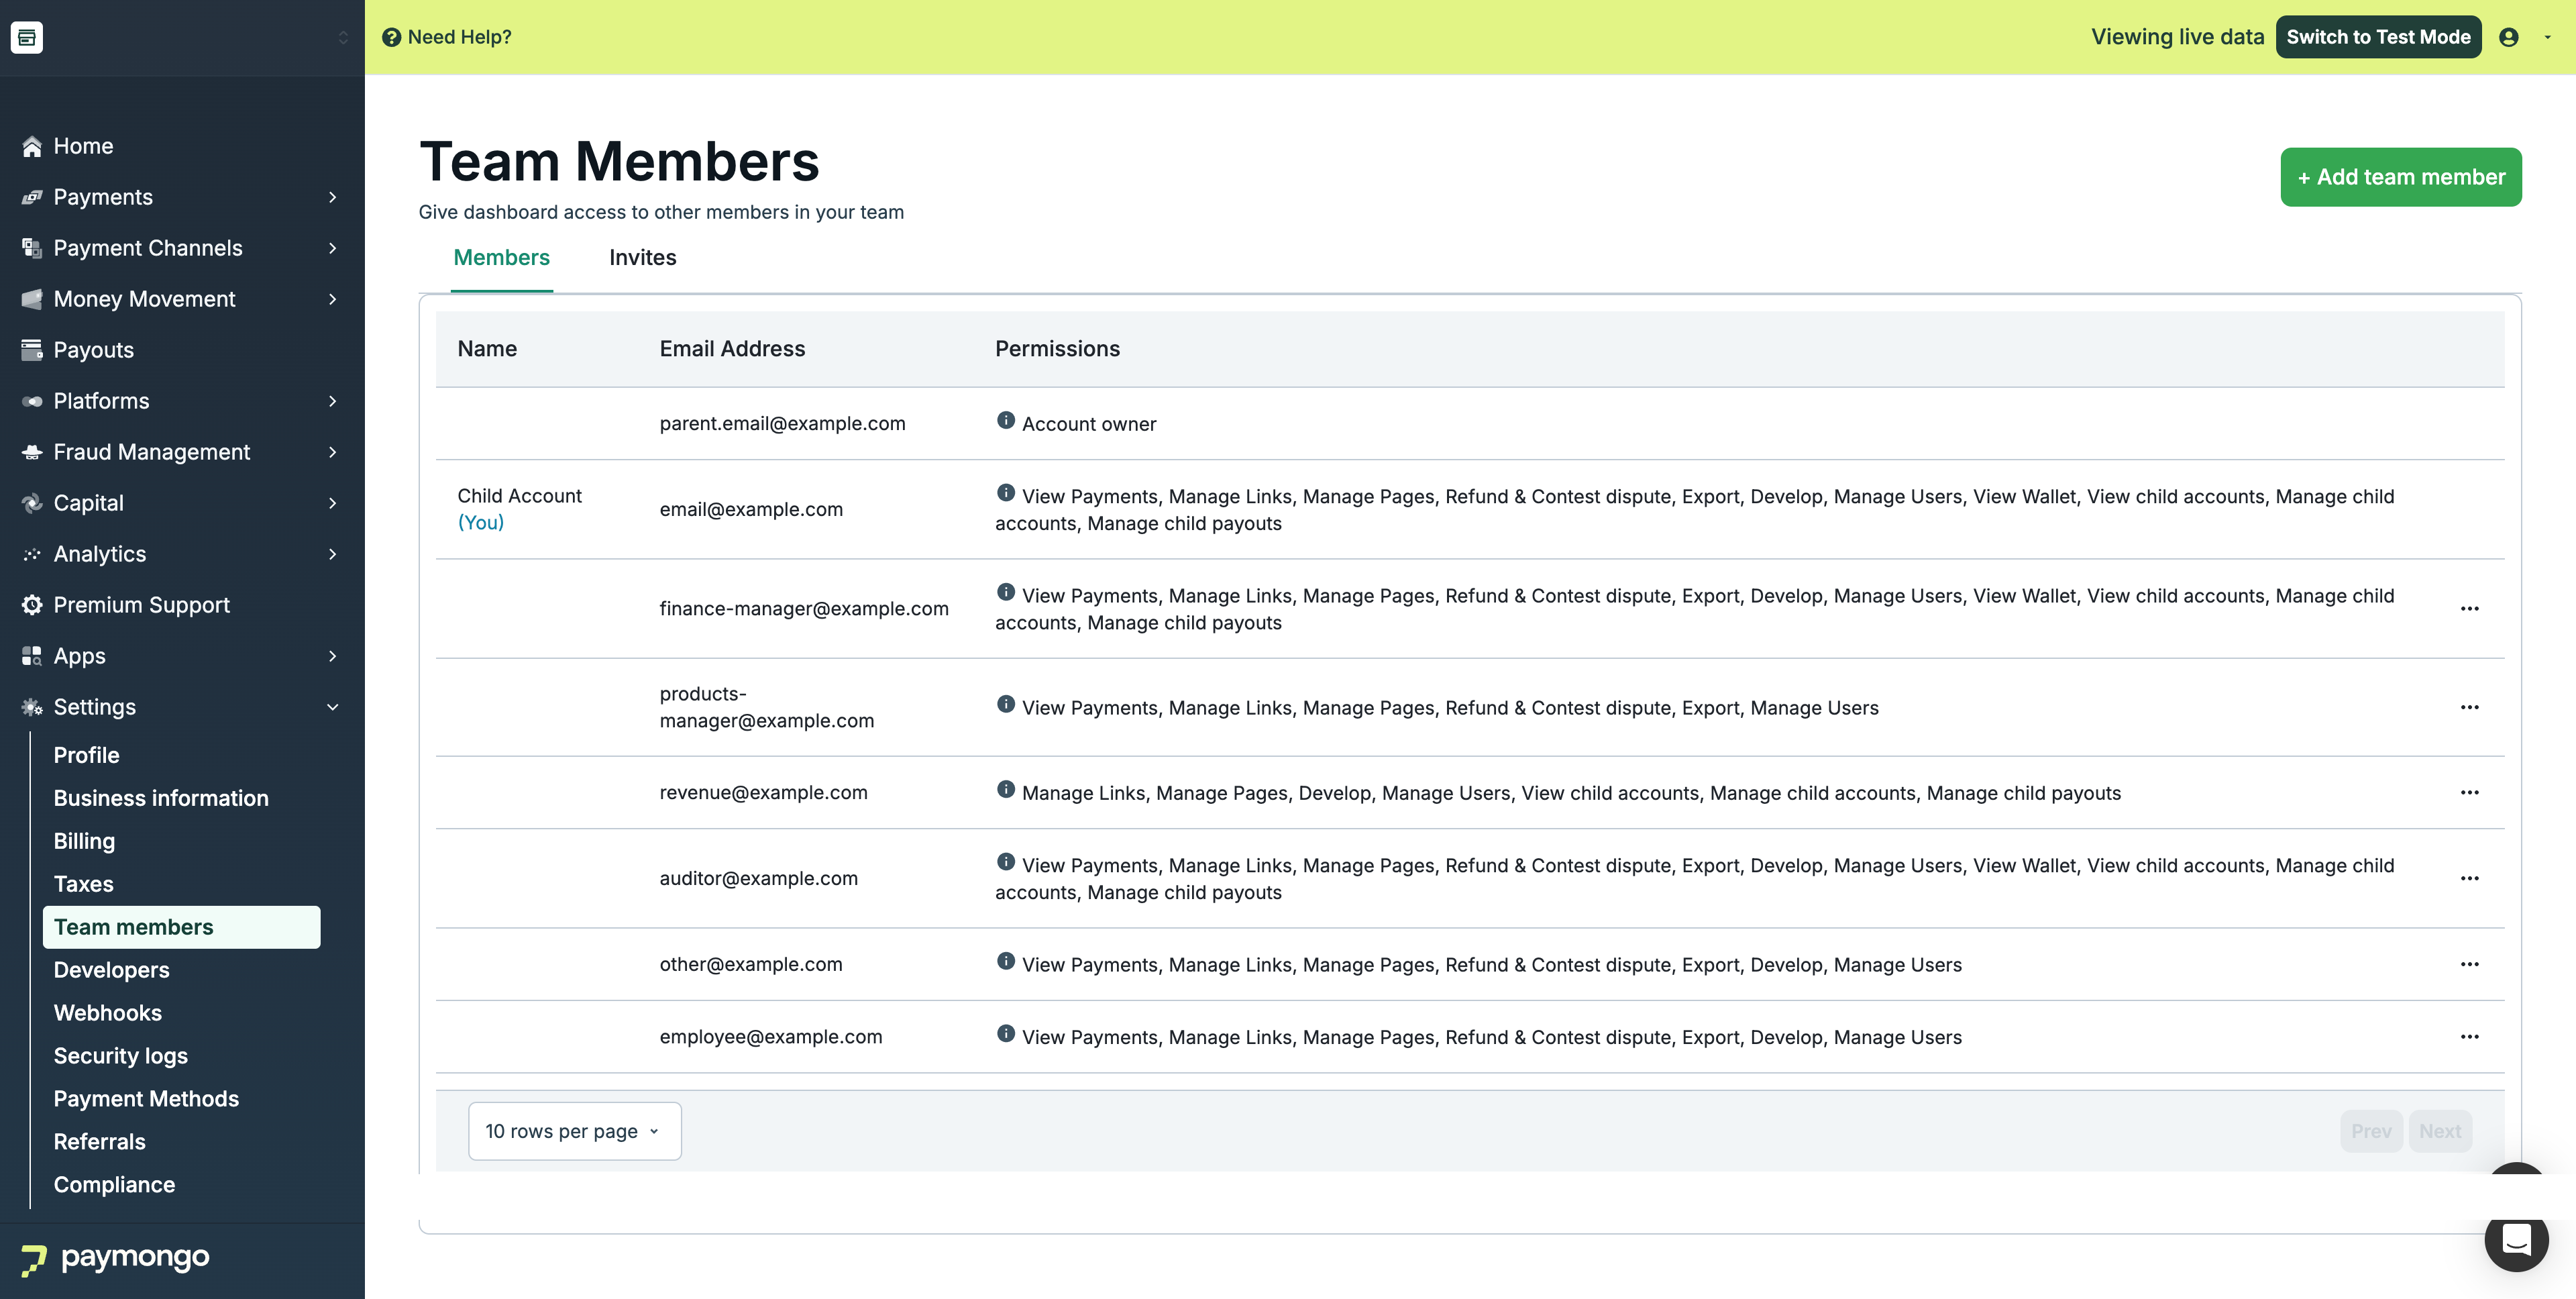Open Security logs in Settings menu

tap(120, 1056)
